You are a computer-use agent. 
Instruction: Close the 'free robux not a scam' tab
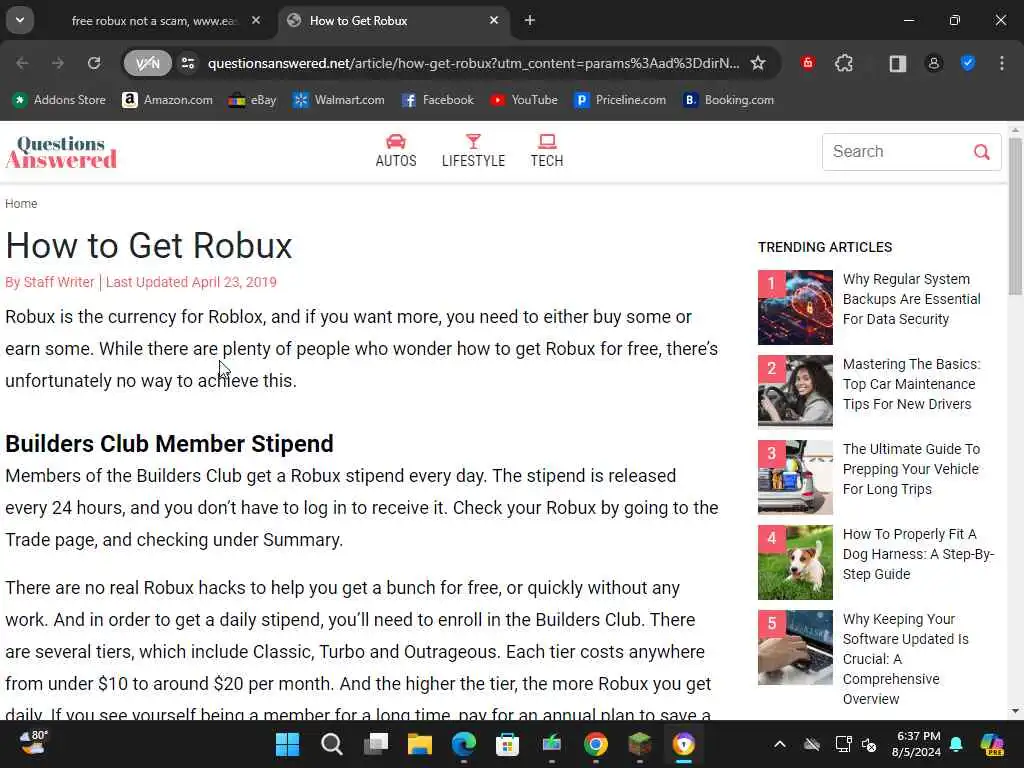point(256,21)
